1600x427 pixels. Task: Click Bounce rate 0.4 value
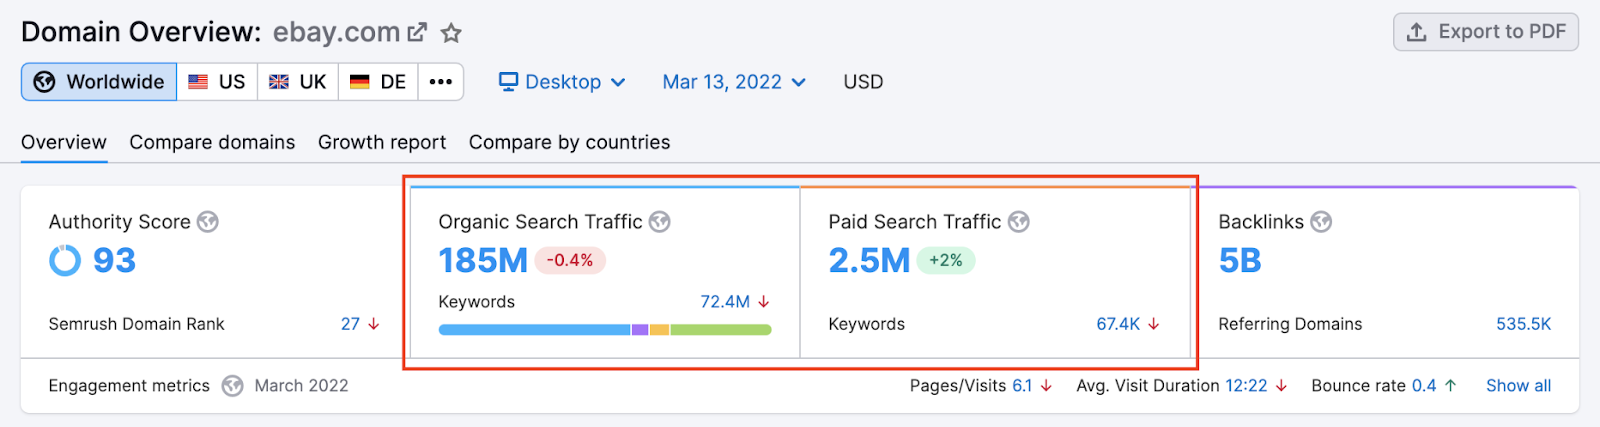click(x=1424, y=386)
